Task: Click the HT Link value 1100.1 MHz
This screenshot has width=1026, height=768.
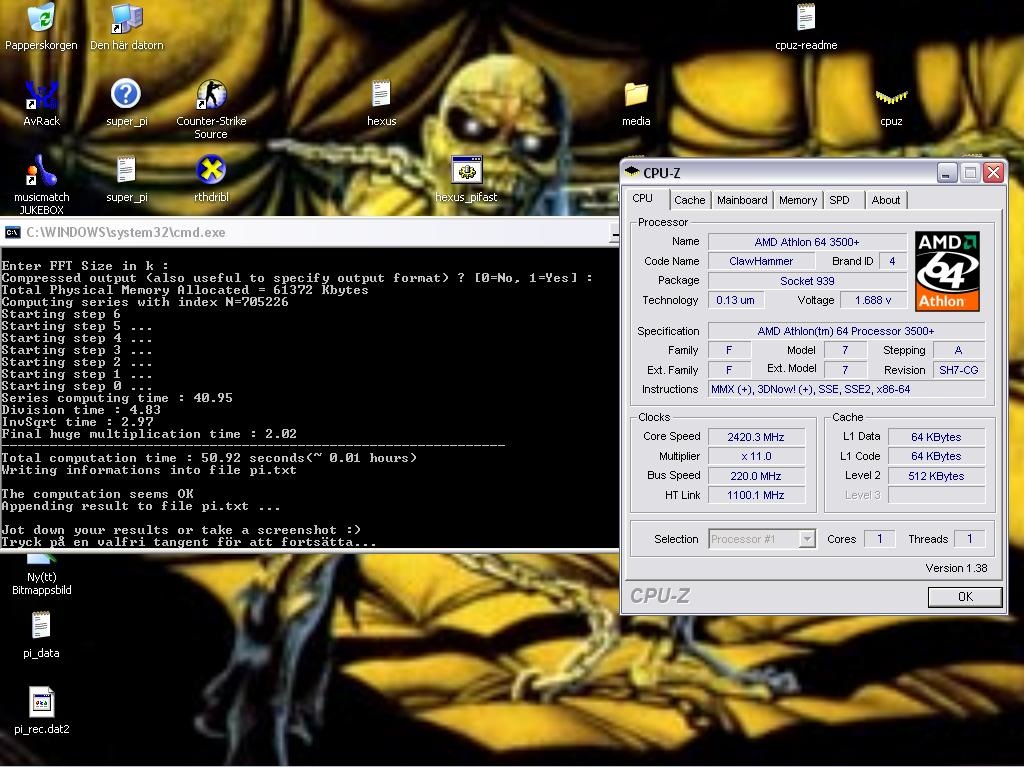Action: click(x=756, y=495)
